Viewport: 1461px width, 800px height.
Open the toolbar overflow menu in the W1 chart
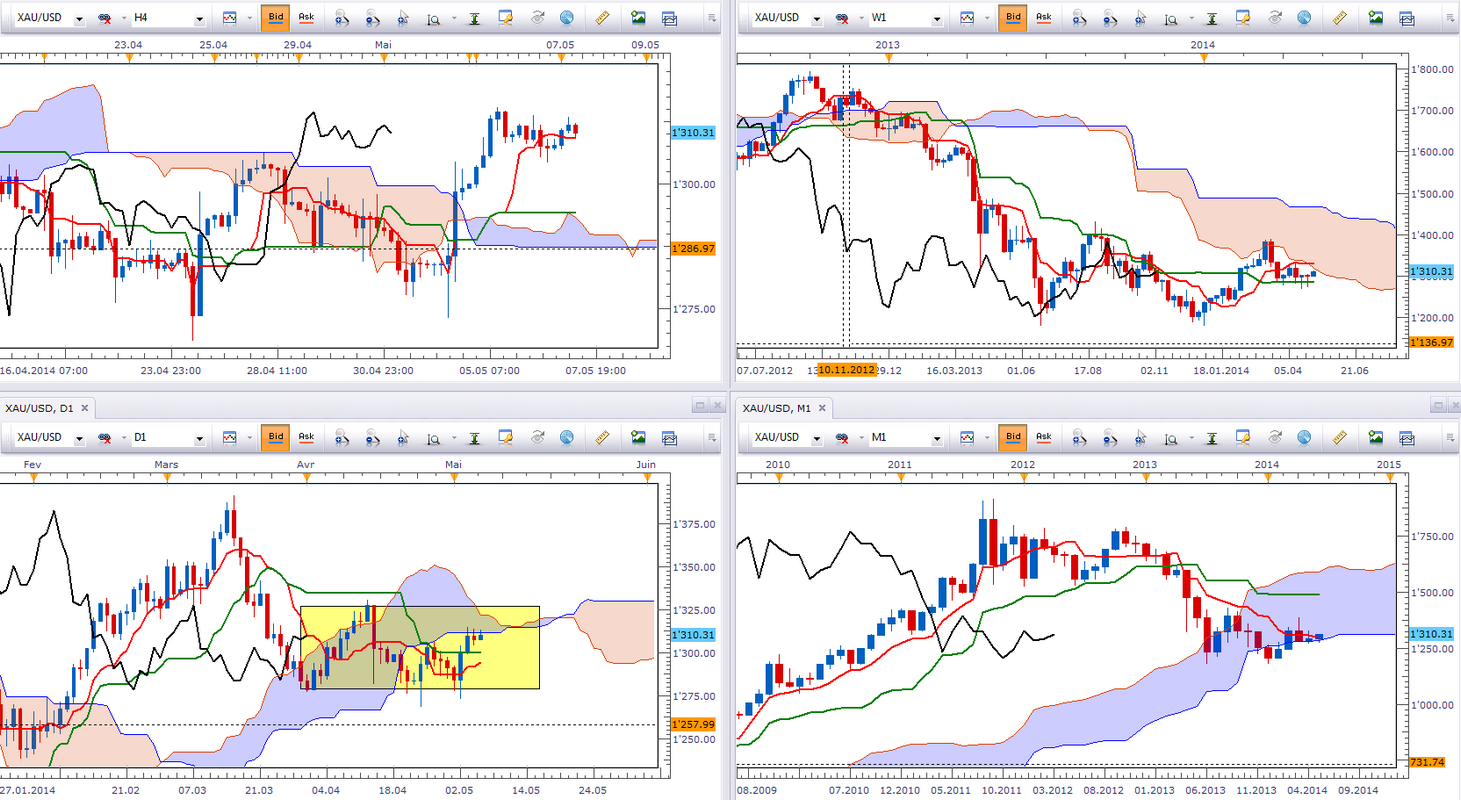[1449, 18]
